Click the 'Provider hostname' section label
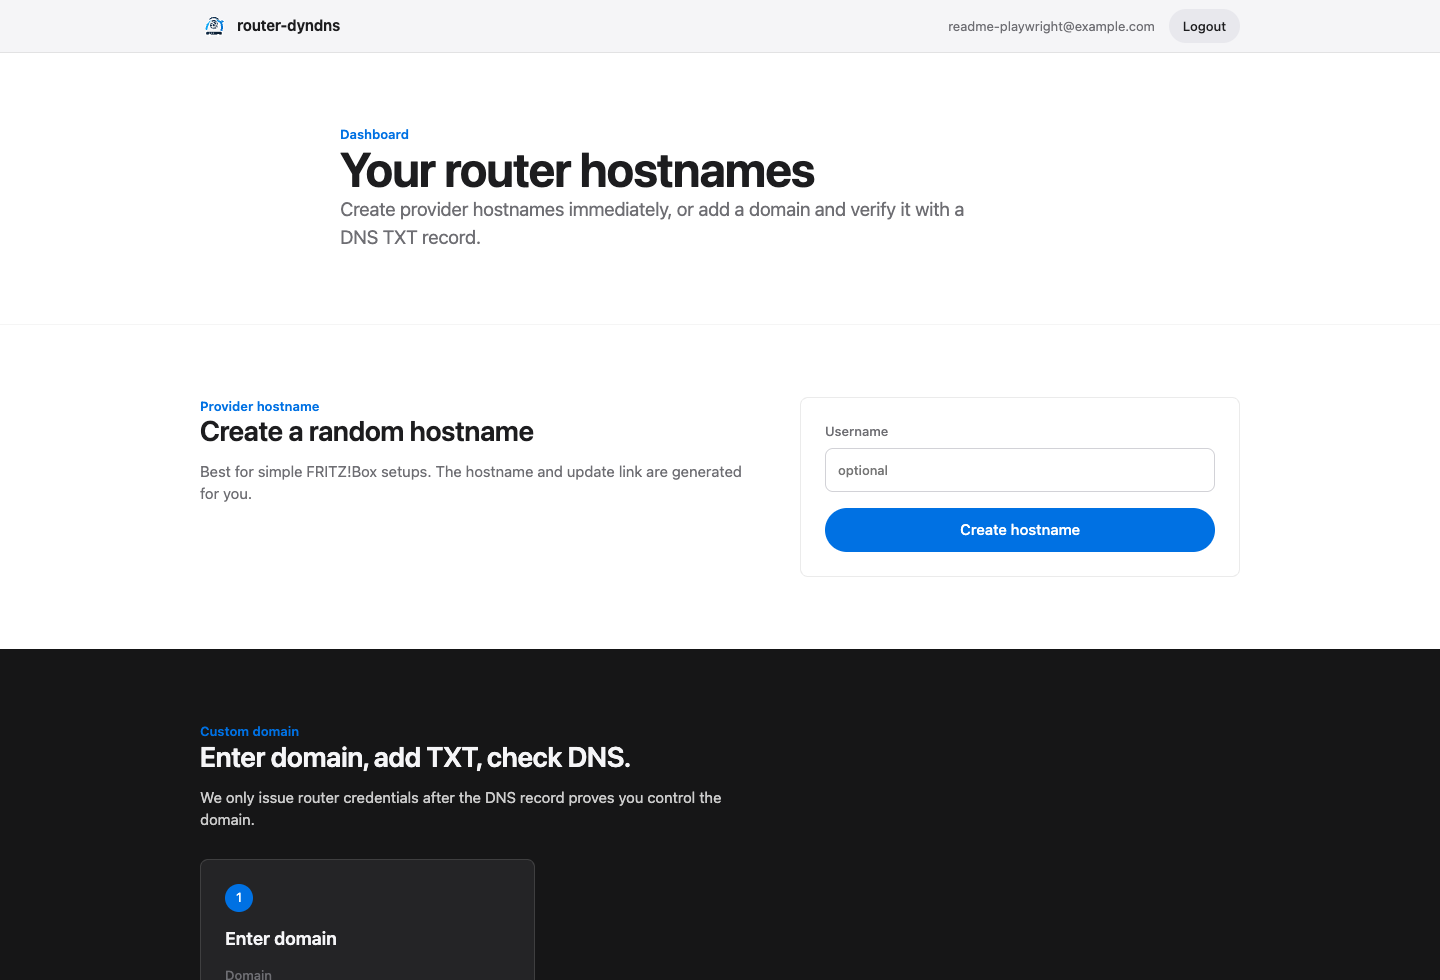The height and width of the screenshot is (980, 1440). click(x=260, y=406)
